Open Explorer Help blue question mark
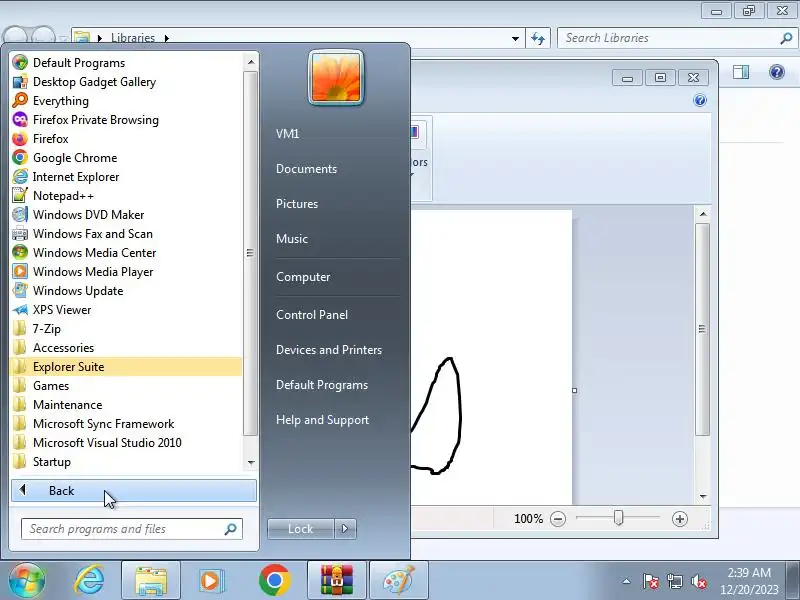This screenshot has height=600, width=800. click(x=777, y=72)
